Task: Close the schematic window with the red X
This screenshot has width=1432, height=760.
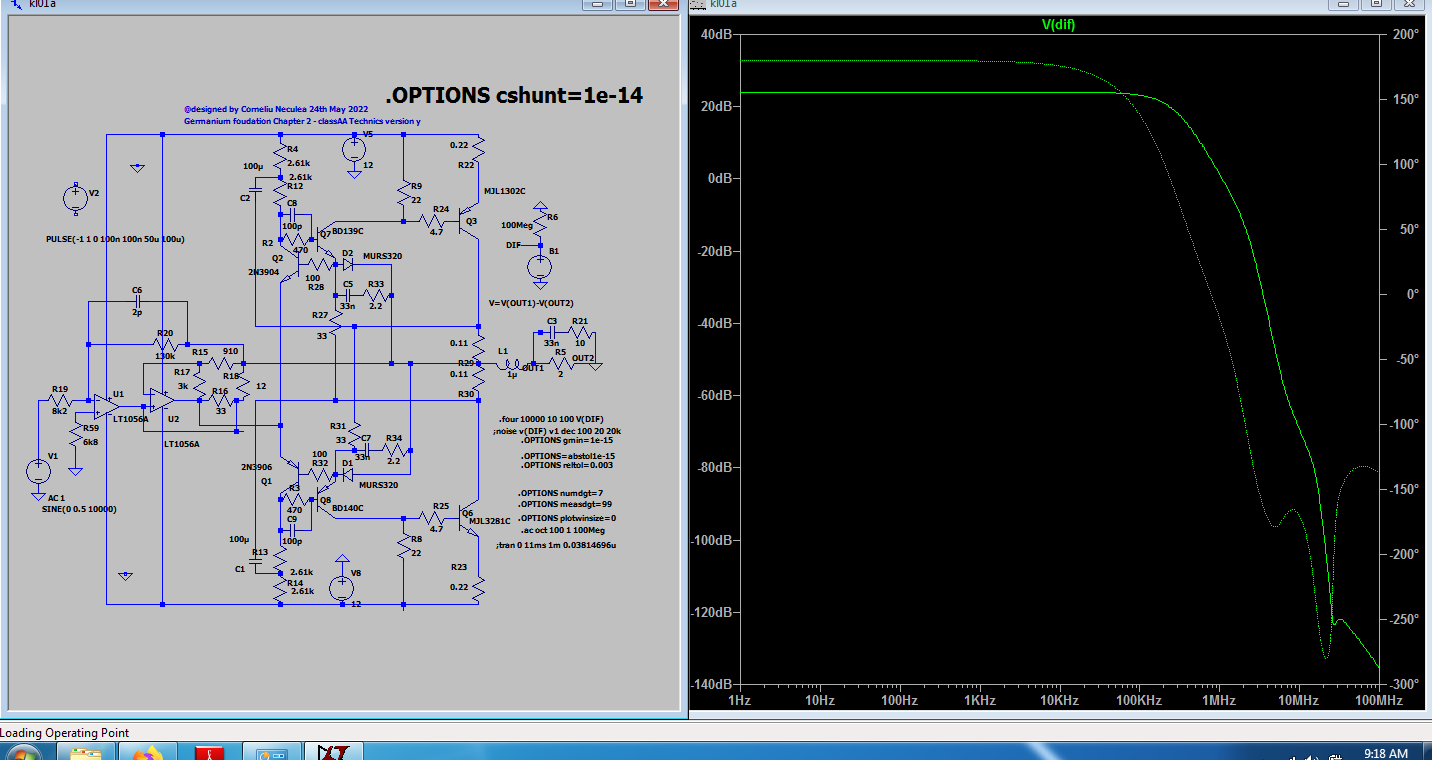Action: tap(663, 4)
